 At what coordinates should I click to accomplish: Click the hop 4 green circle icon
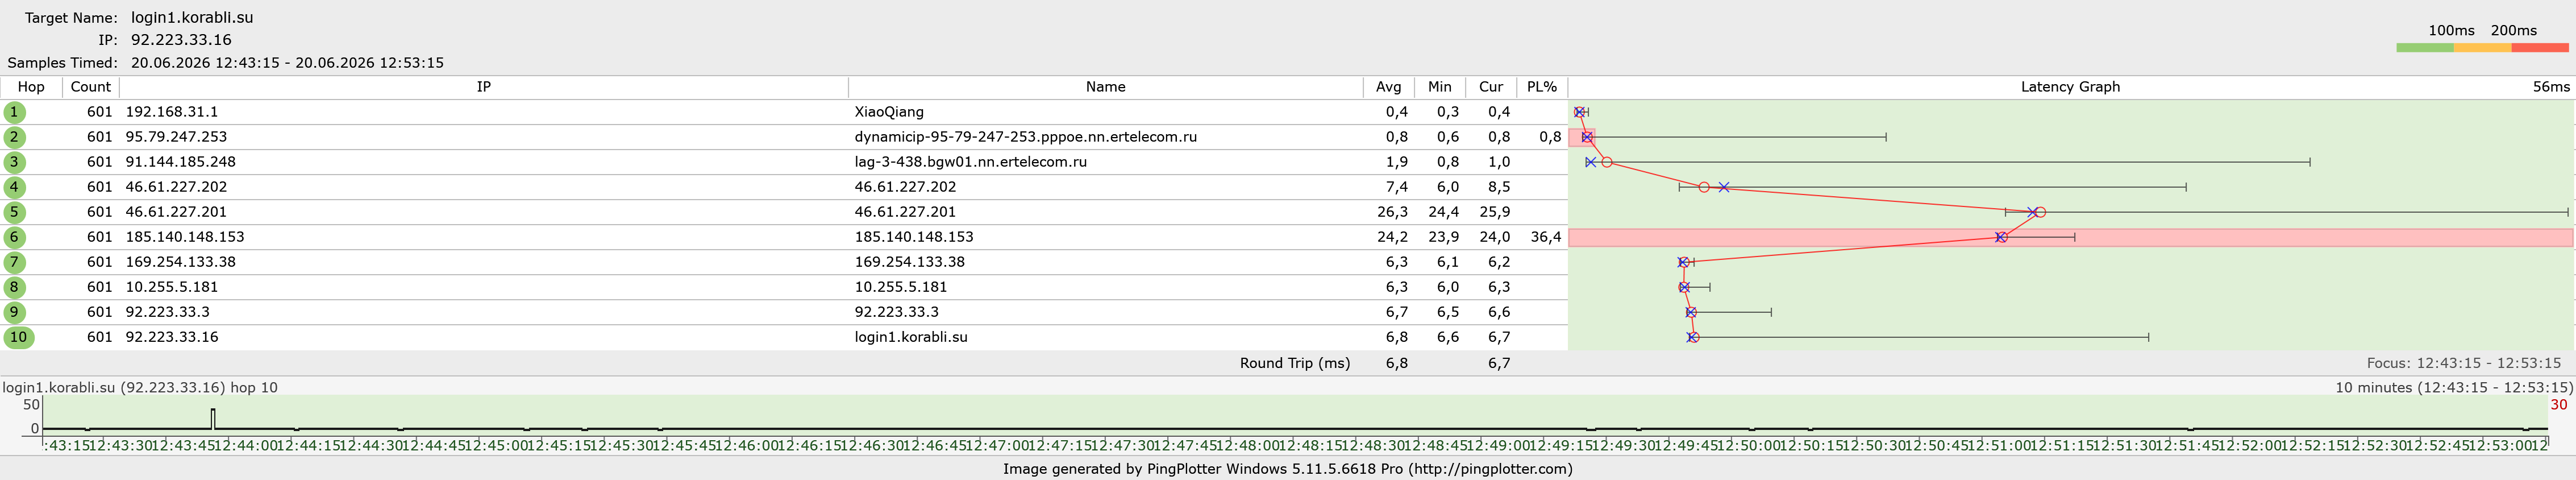coord(14,187)
